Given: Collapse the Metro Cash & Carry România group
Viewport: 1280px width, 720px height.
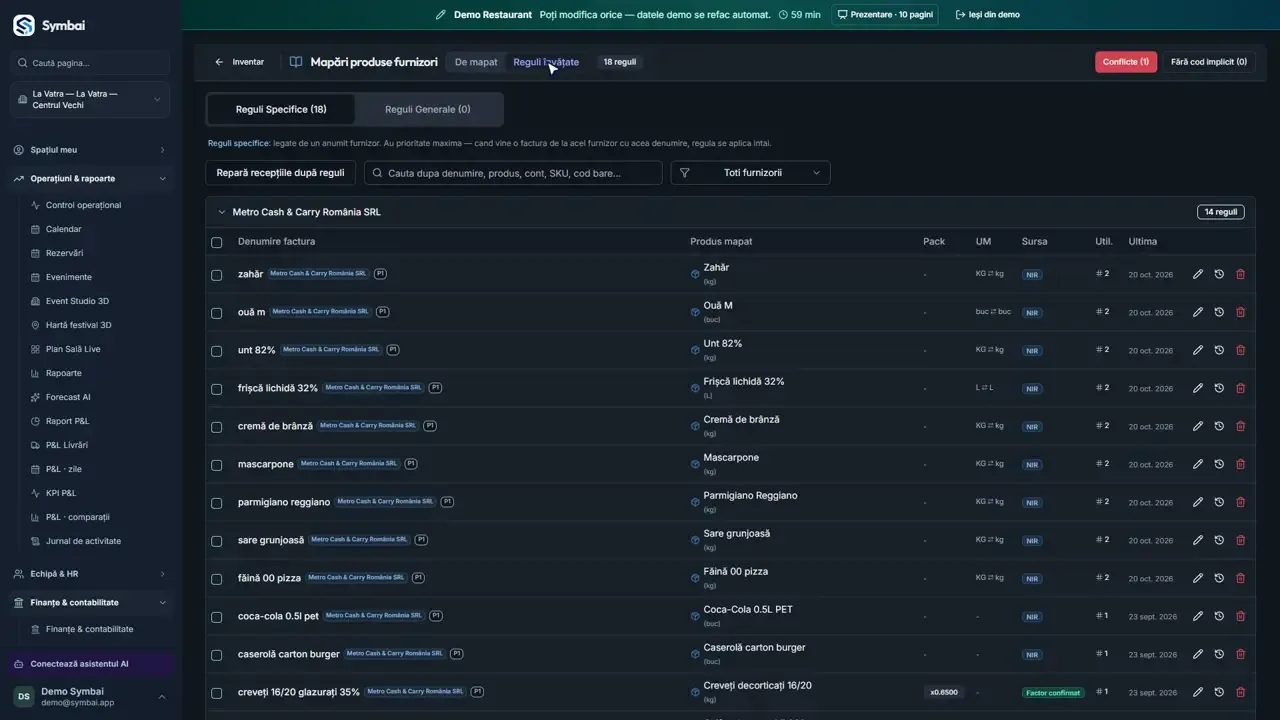Looking at the screenshot, I should (x=222, y=212).
